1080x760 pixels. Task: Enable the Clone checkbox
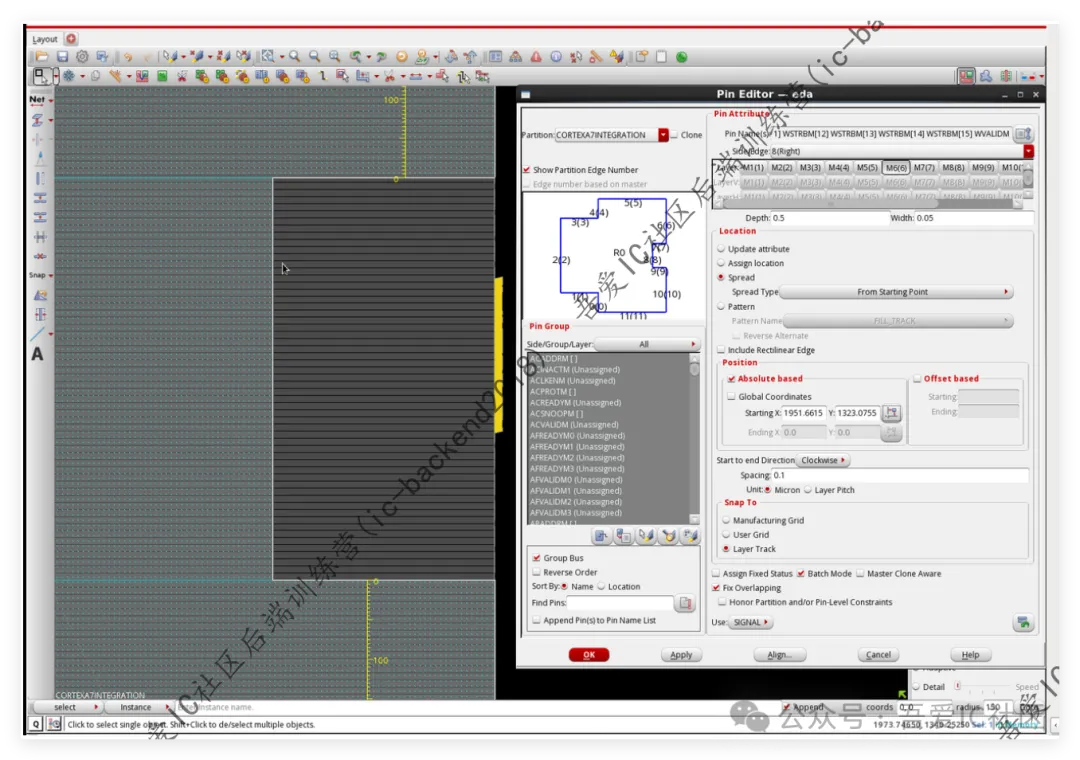[x=674, y=135]
